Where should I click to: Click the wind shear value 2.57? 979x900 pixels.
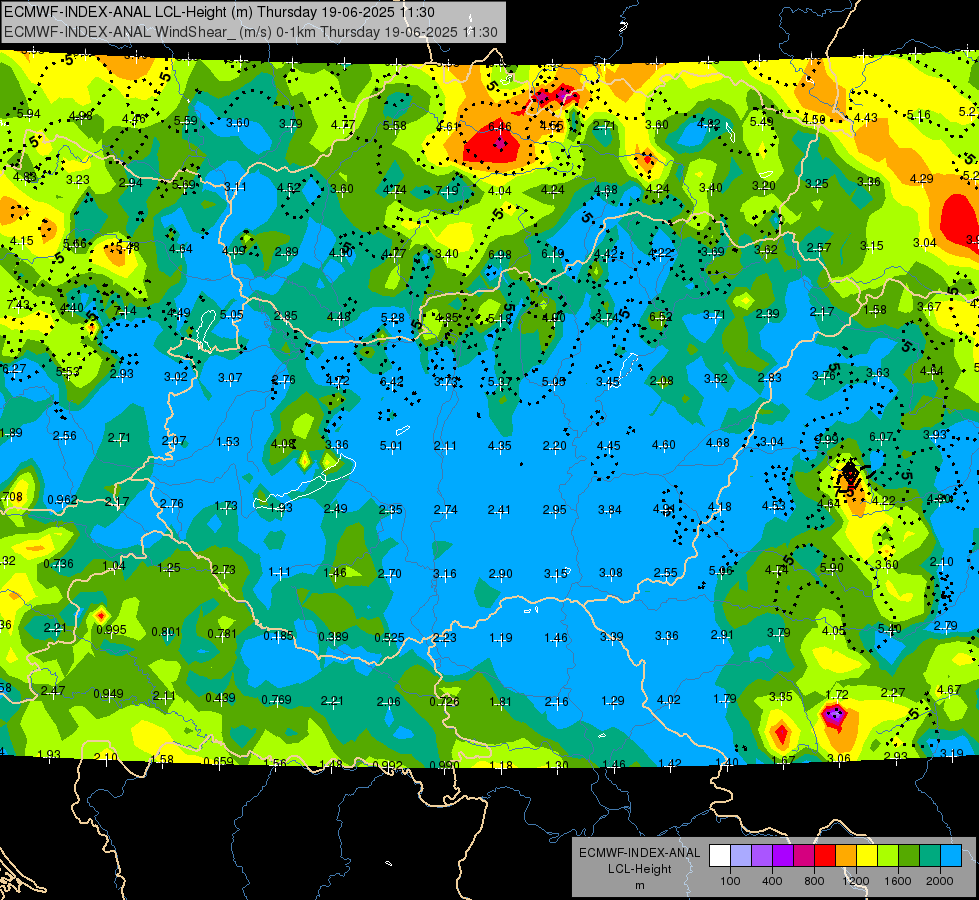pyautogui.click(x=818, y=247)
